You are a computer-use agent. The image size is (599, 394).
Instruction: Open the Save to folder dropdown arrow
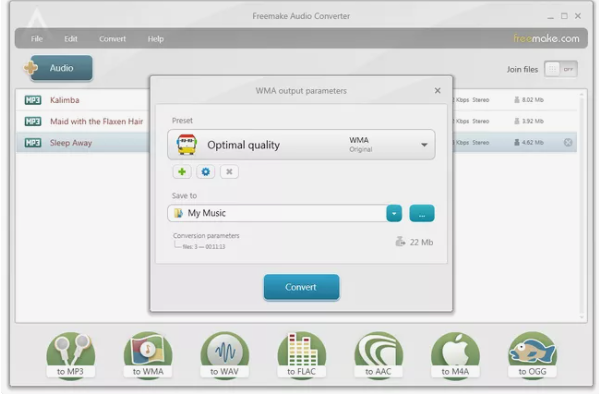[394, 213]
